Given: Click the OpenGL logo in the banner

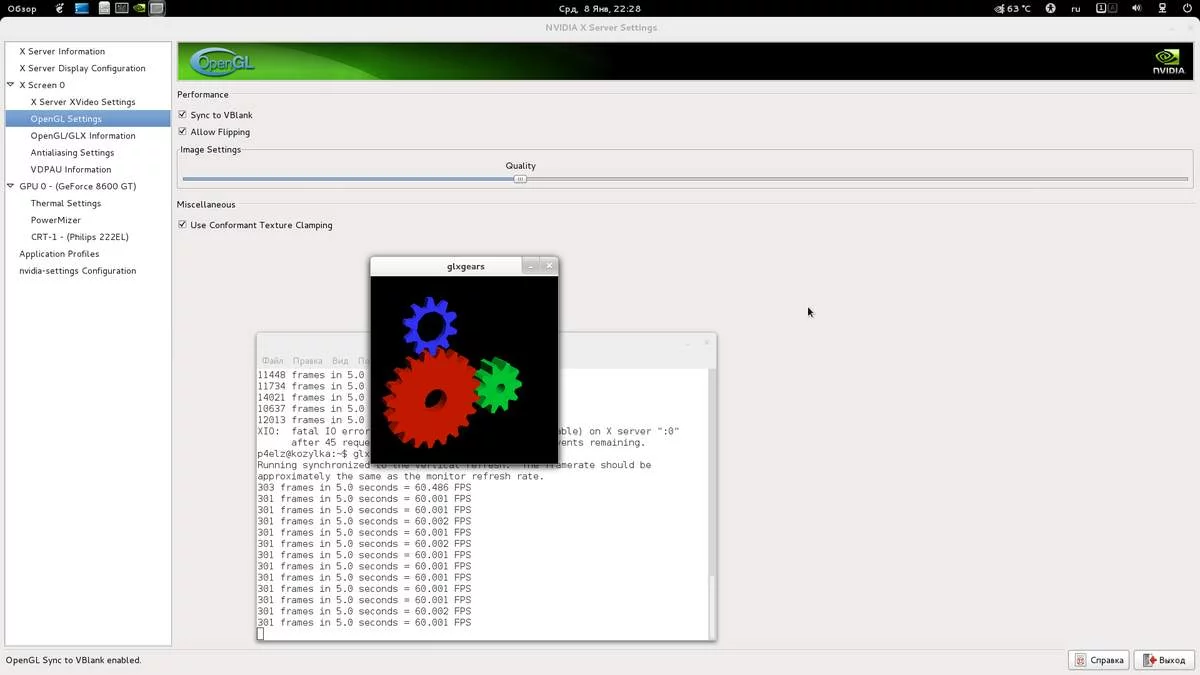Looking at the screenshot, I should coord(222,62).
